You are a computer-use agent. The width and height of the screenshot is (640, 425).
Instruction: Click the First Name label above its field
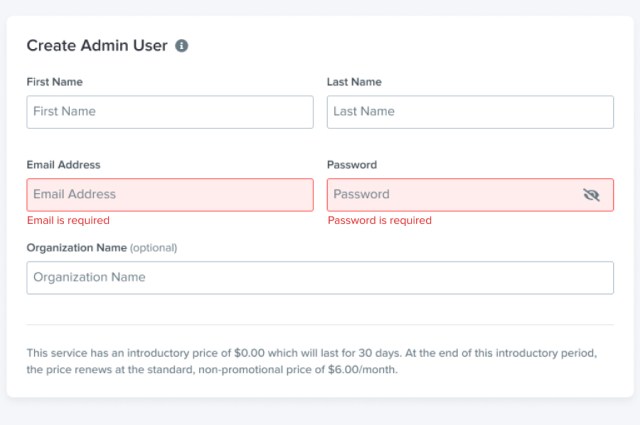[x=55, y=82]
